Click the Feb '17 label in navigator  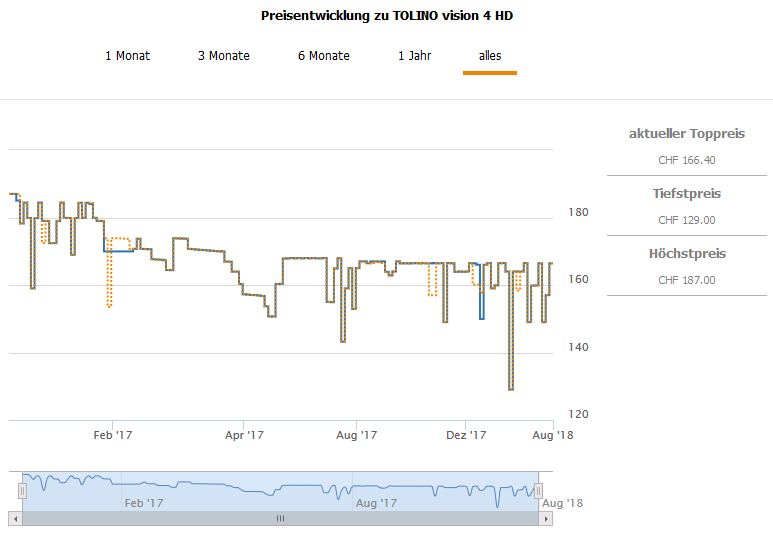tap(144, 503)
